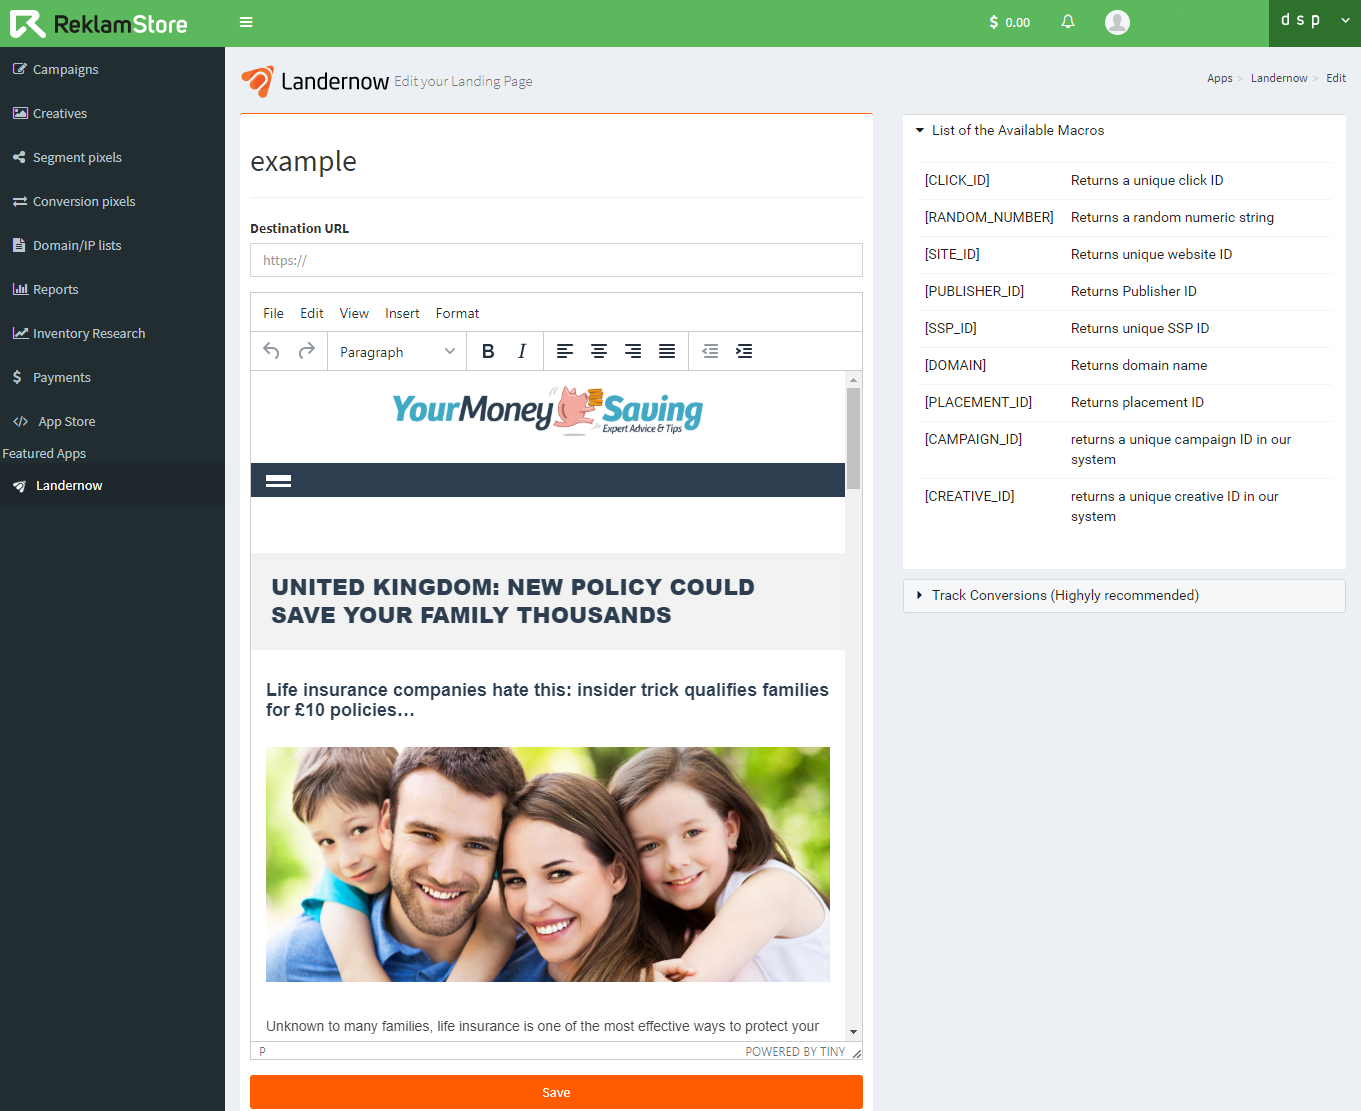This screenshot has height=1111, width=1361.
Task: Click the Landernow breadcrumb link
Action: (1279, 78)
